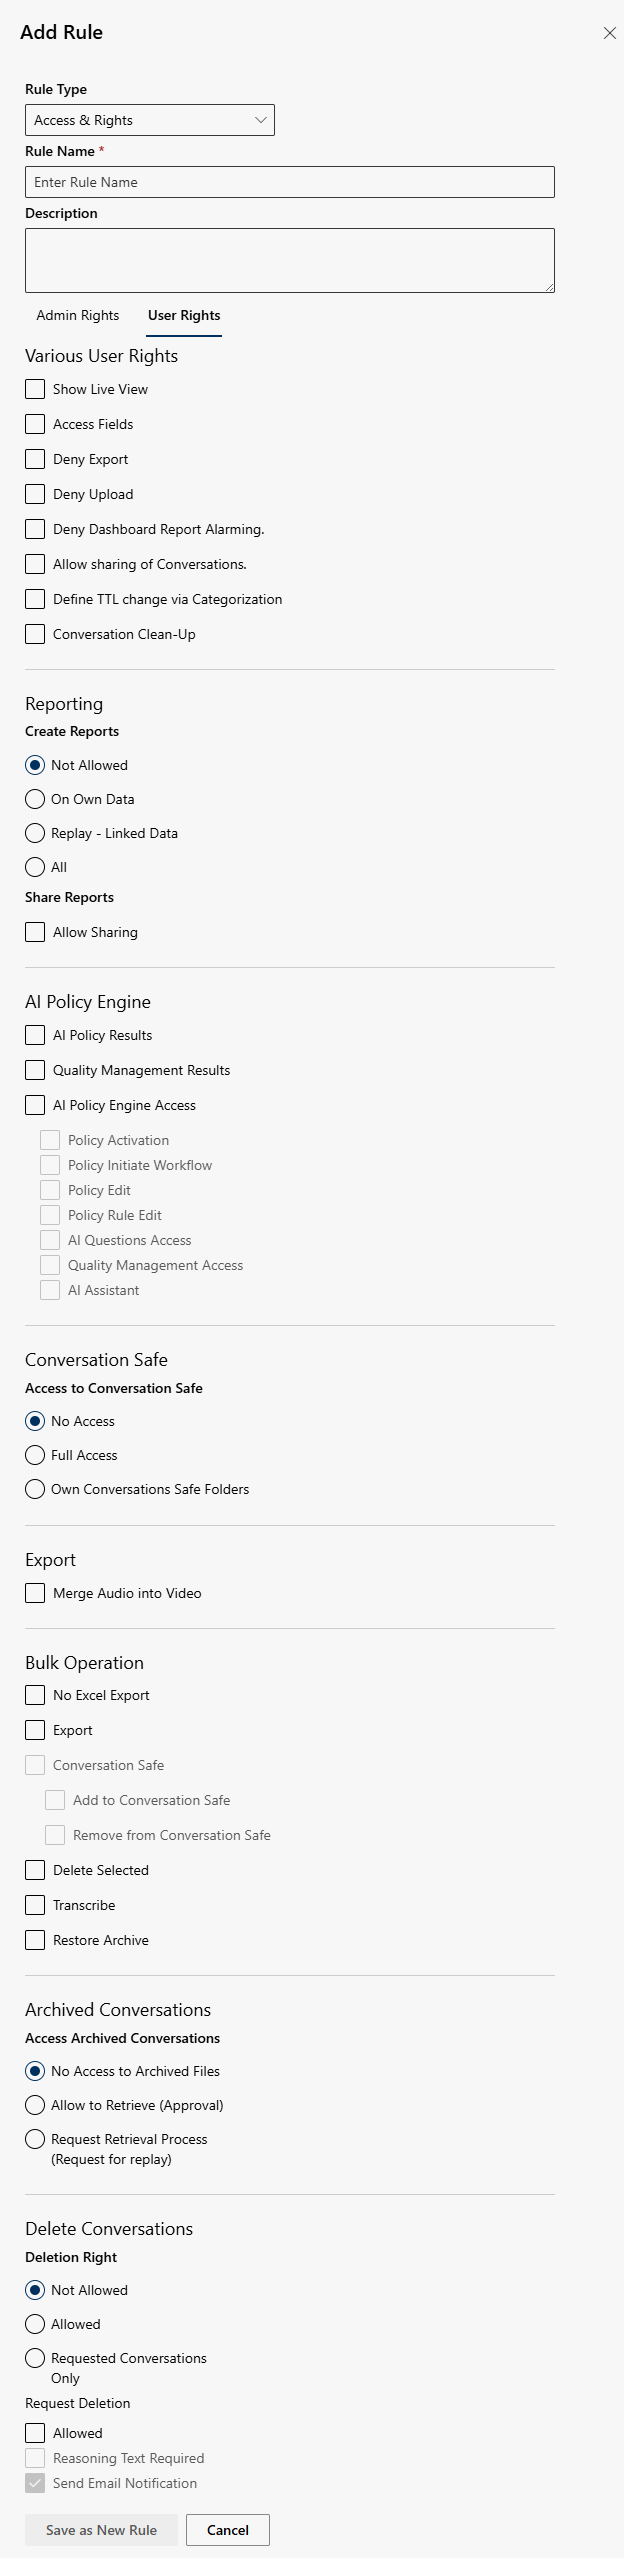The image size is (624, 2558).
Task: Select On Own Data for Create Reports
Action: click(x=35, y=798)
